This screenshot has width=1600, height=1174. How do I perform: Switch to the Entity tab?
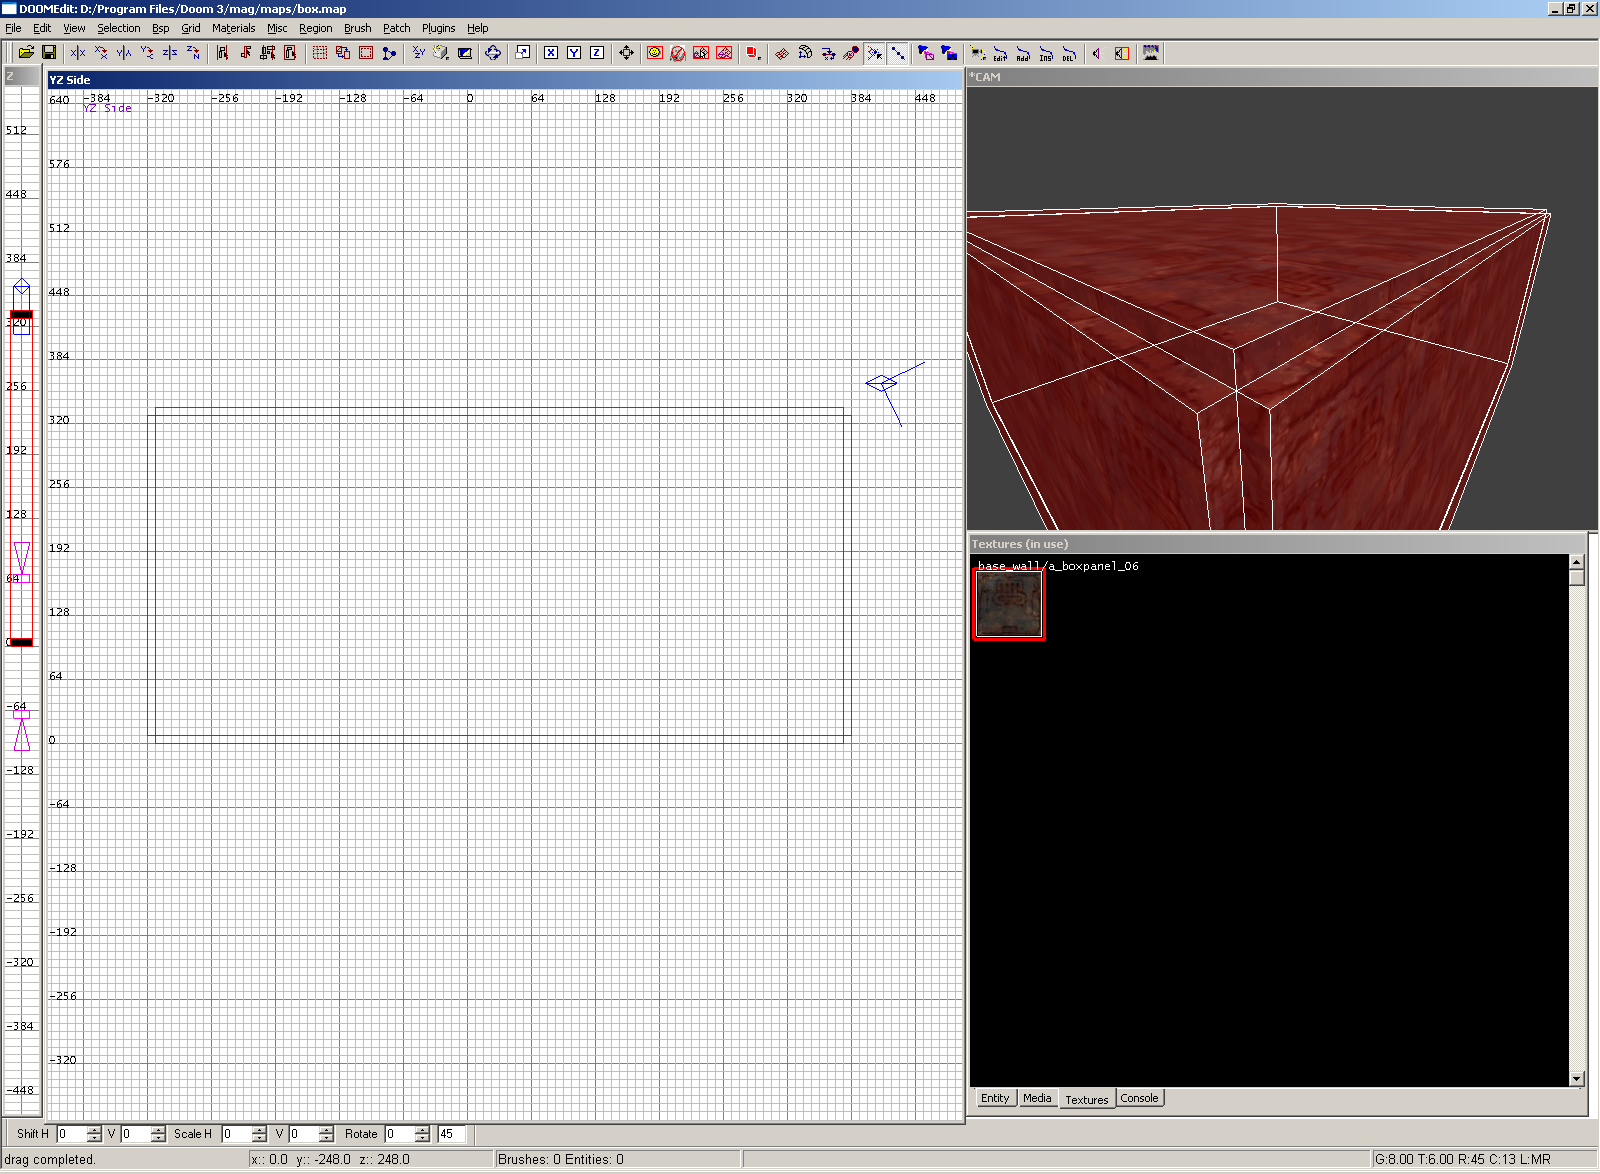tap(995, 1098)
